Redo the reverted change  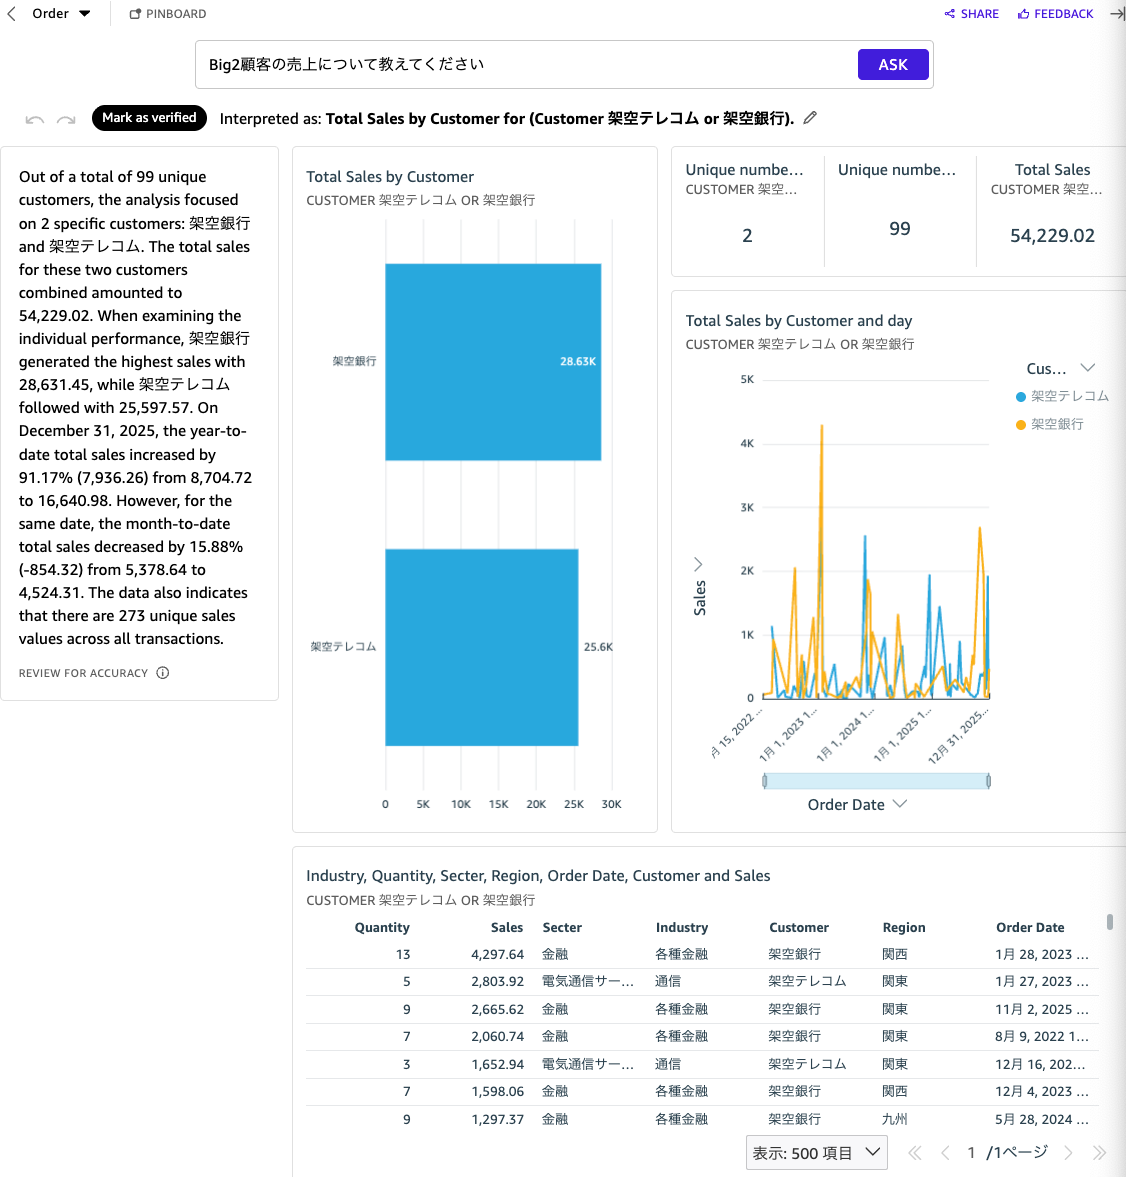tap(66, 118)
